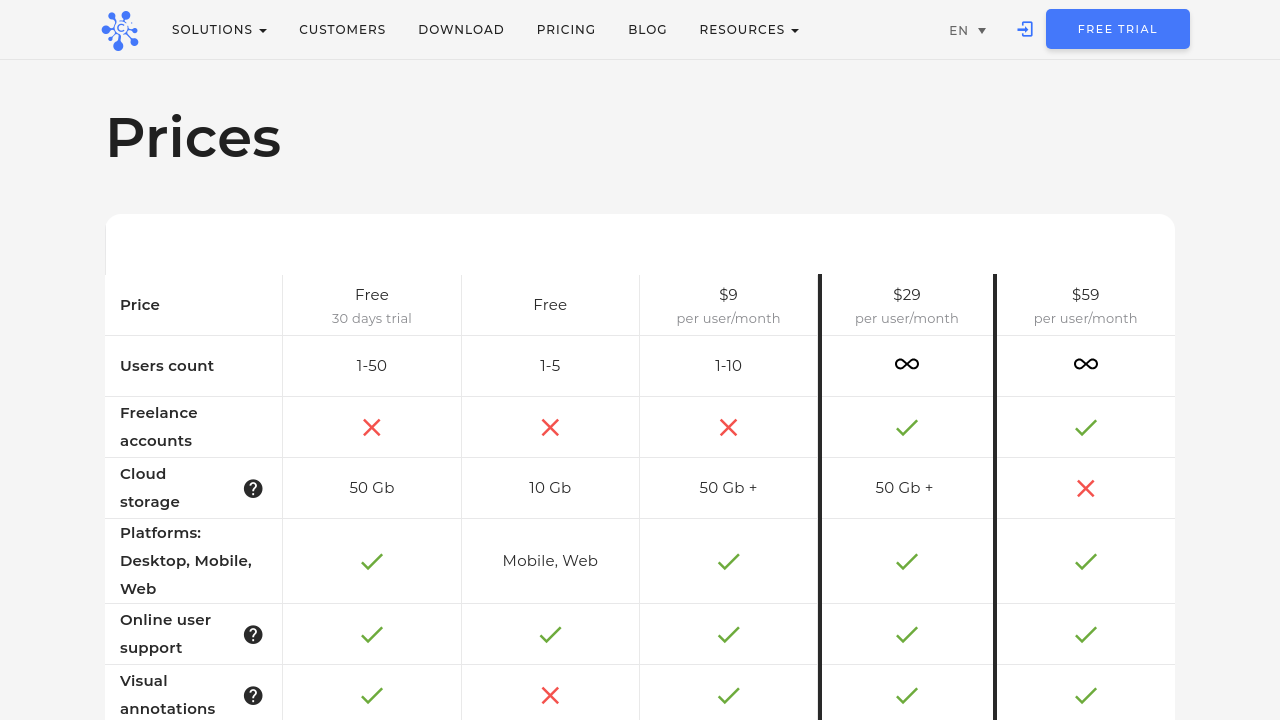Click infinity symbol in $59 Users count
1280x720 pixels.
tap(1086, 365)
